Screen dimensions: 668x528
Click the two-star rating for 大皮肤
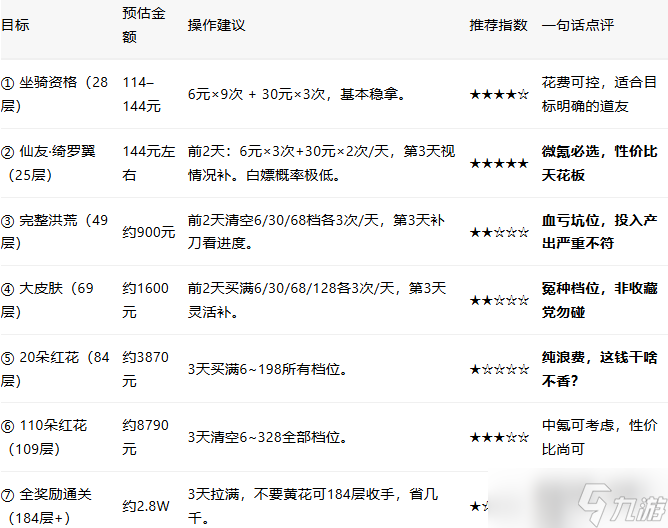tap(499, 300)
